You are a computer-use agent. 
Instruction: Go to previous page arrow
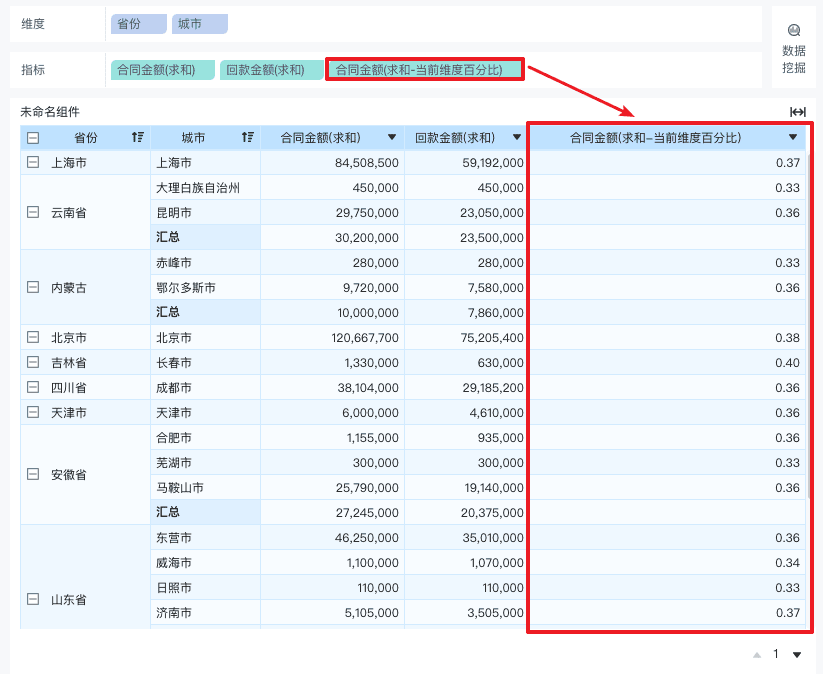pyautogui.click(x=757, y=655)
